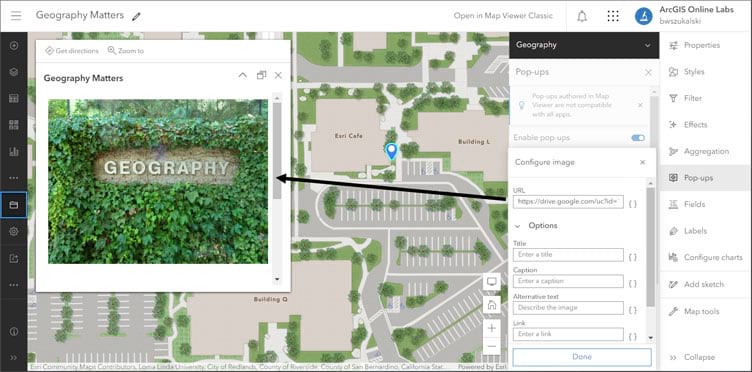Expand the left toolbar with double chevron
This screenshot has height=372, width=752.
[14, 357]
